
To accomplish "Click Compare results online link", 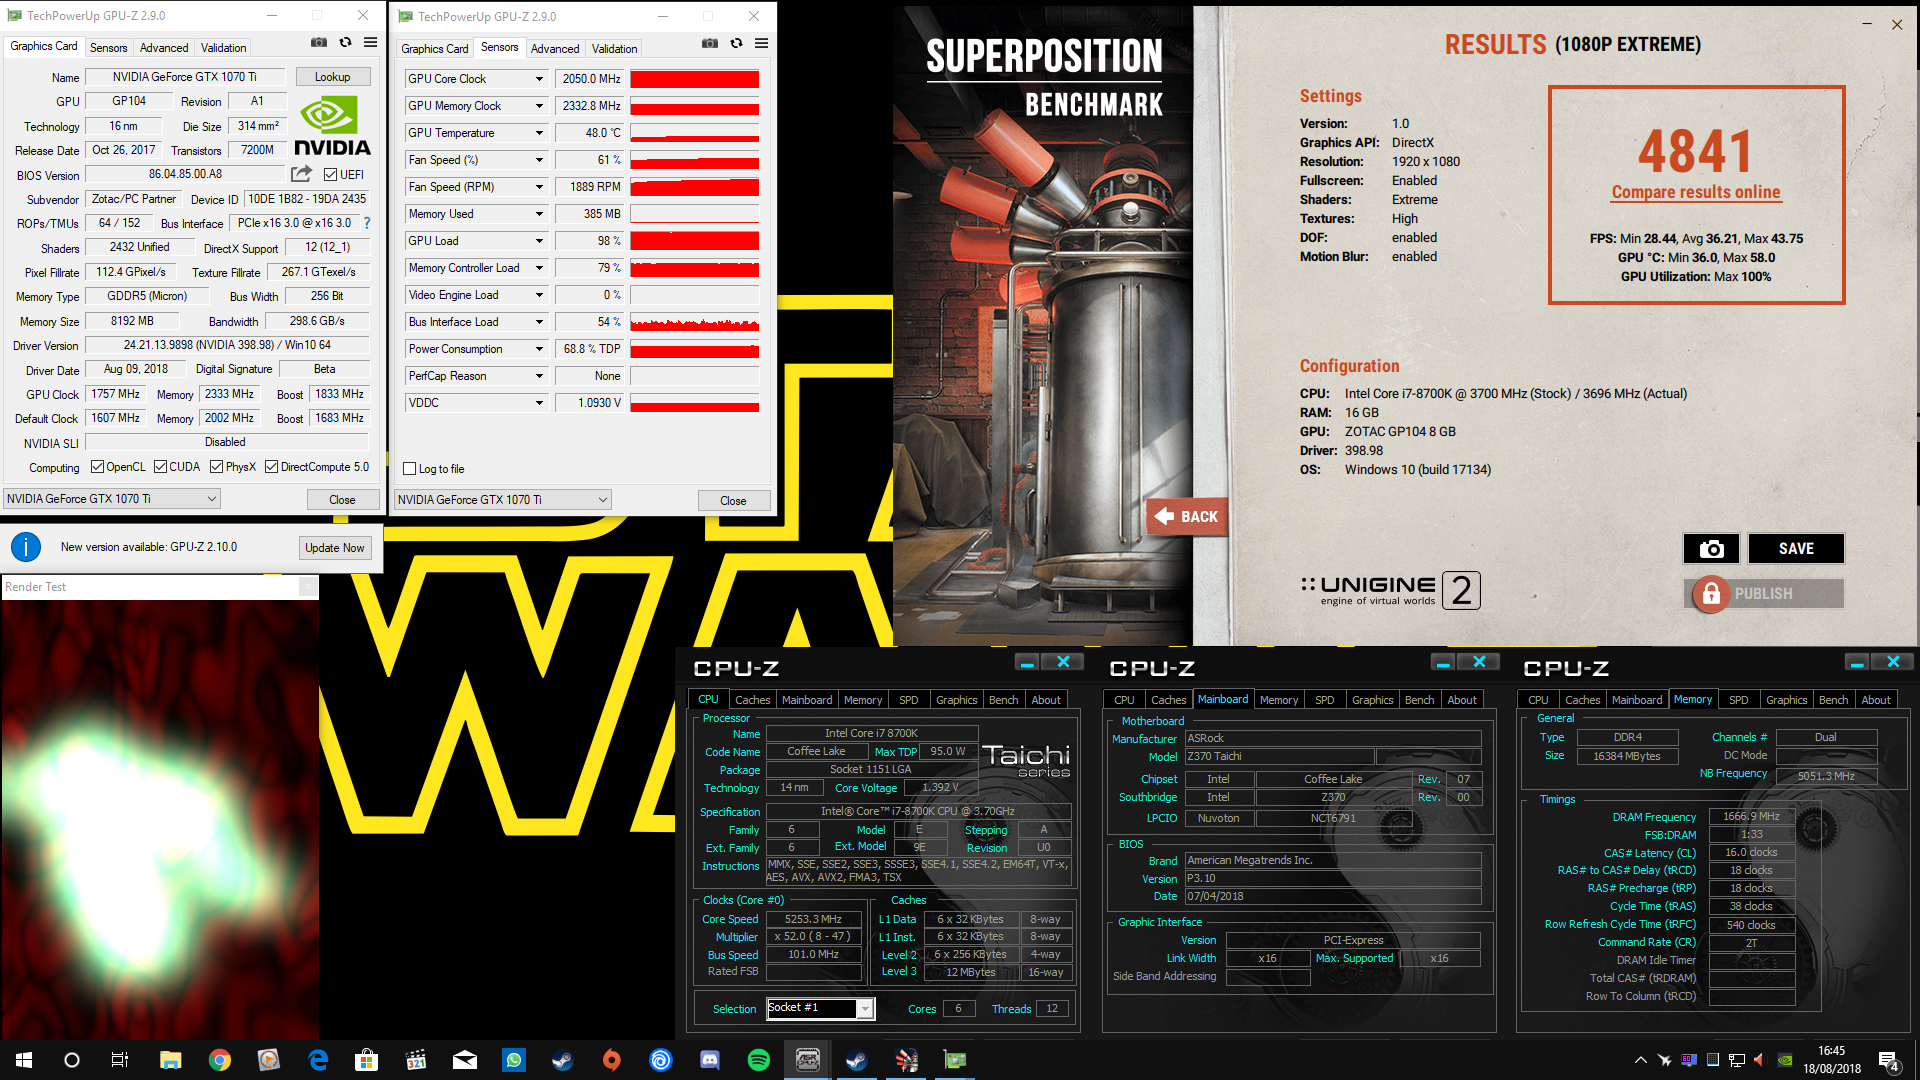I will click(x=1696, y=192).
